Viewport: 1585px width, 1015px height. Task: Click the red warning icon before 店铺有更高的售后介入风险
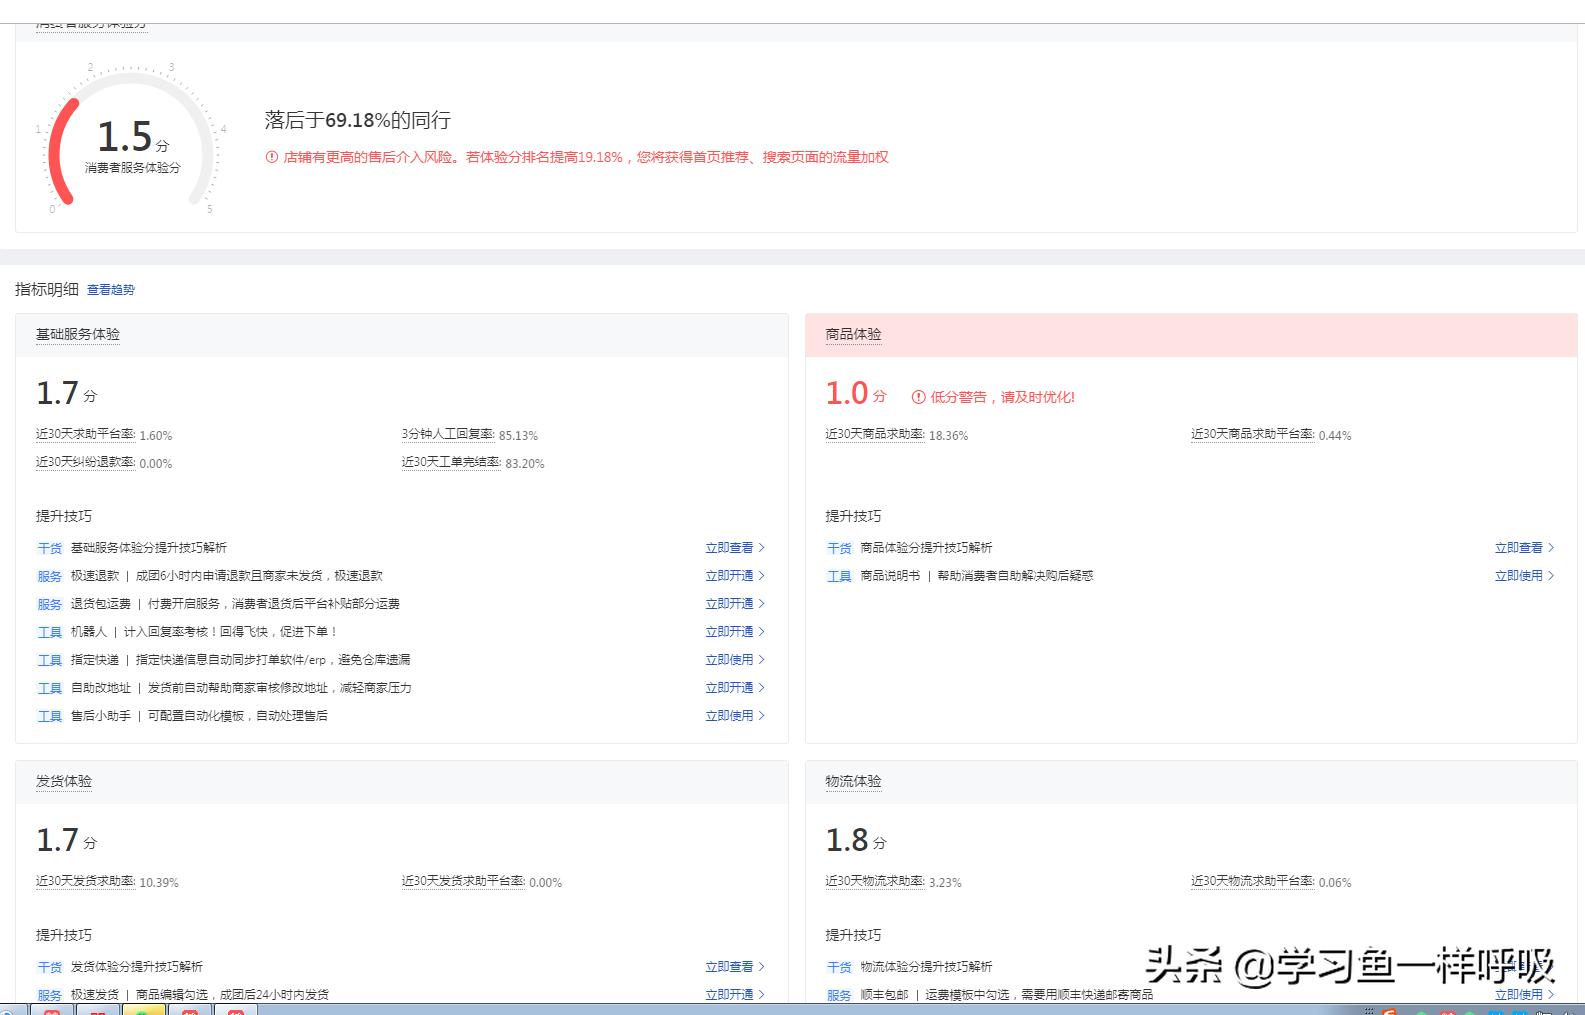271,157
